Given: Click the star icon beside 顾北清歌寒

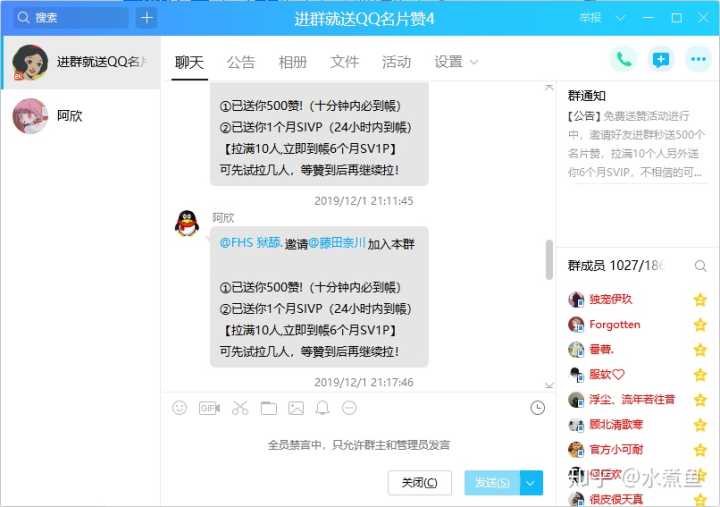Looking at the screenshot, I should point(700,425).
